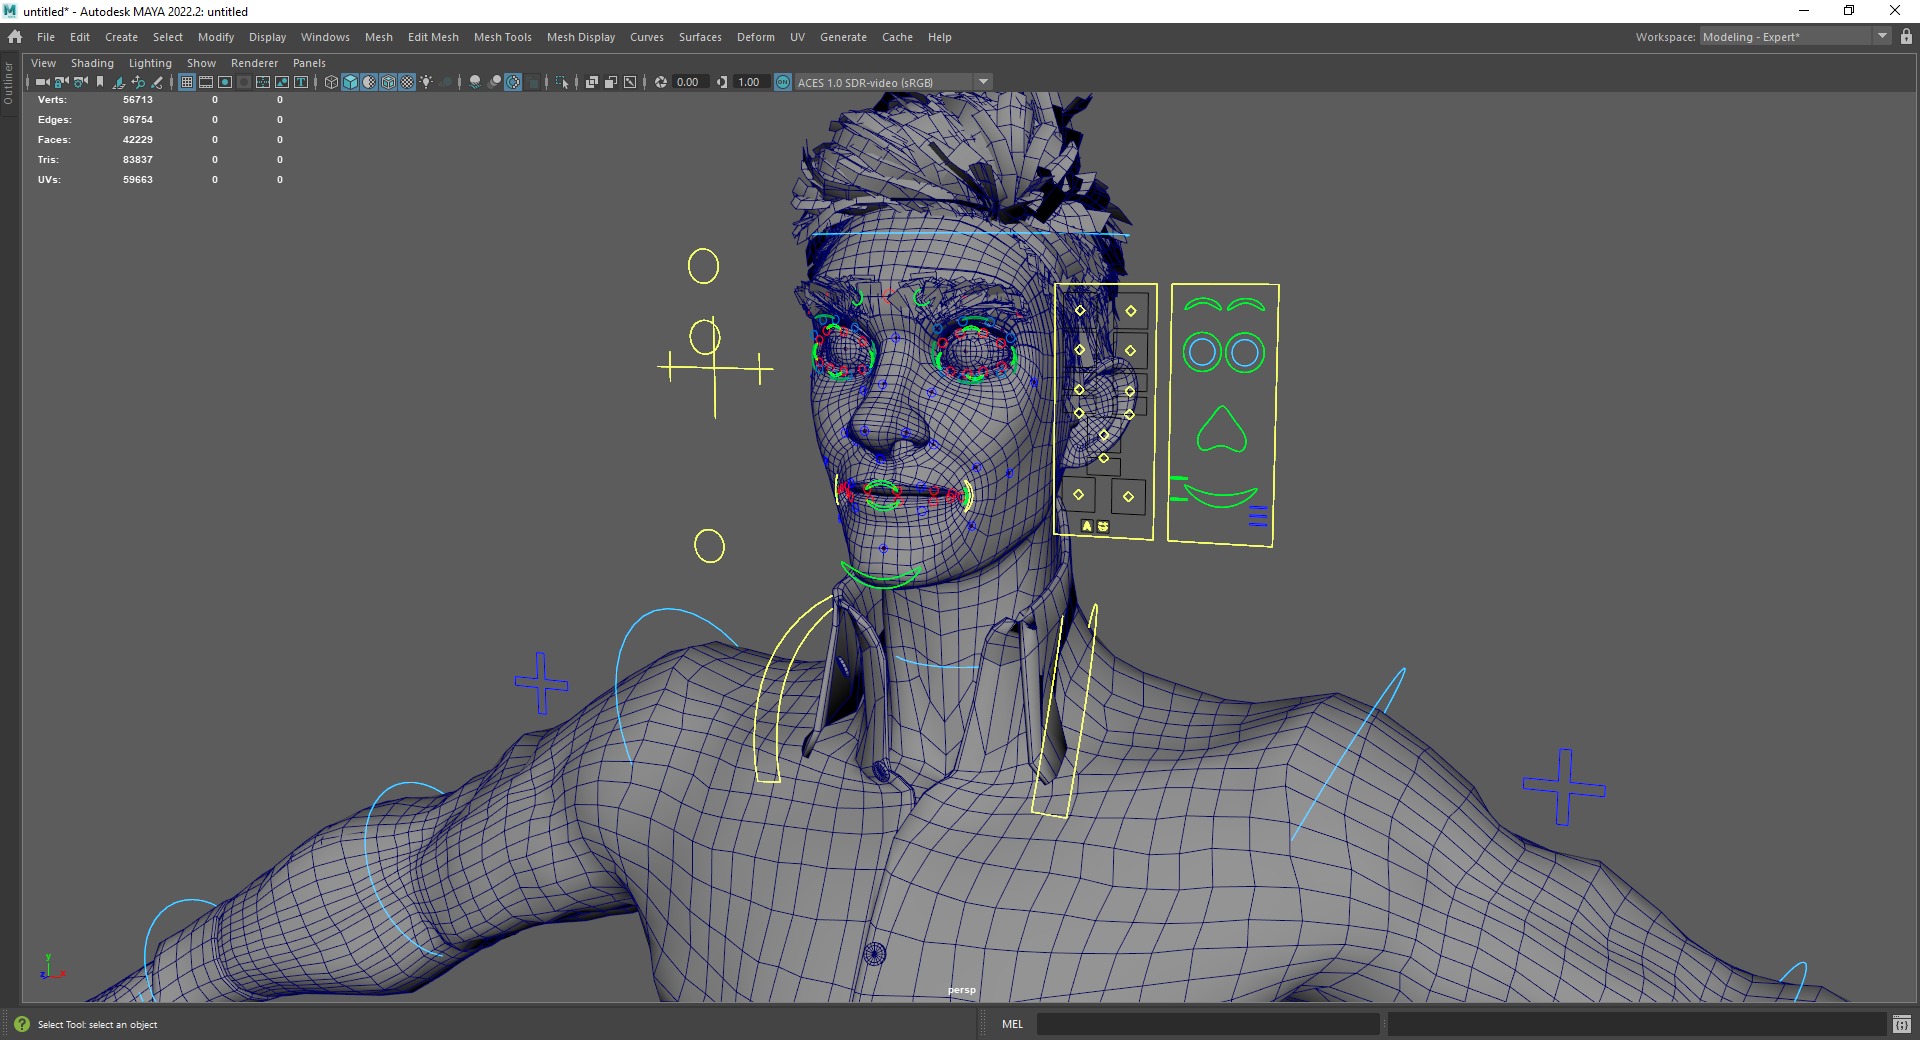Open the panel Shading menu
The width and height of the screenshot is (1920, 1040).
tap(92, 63)
